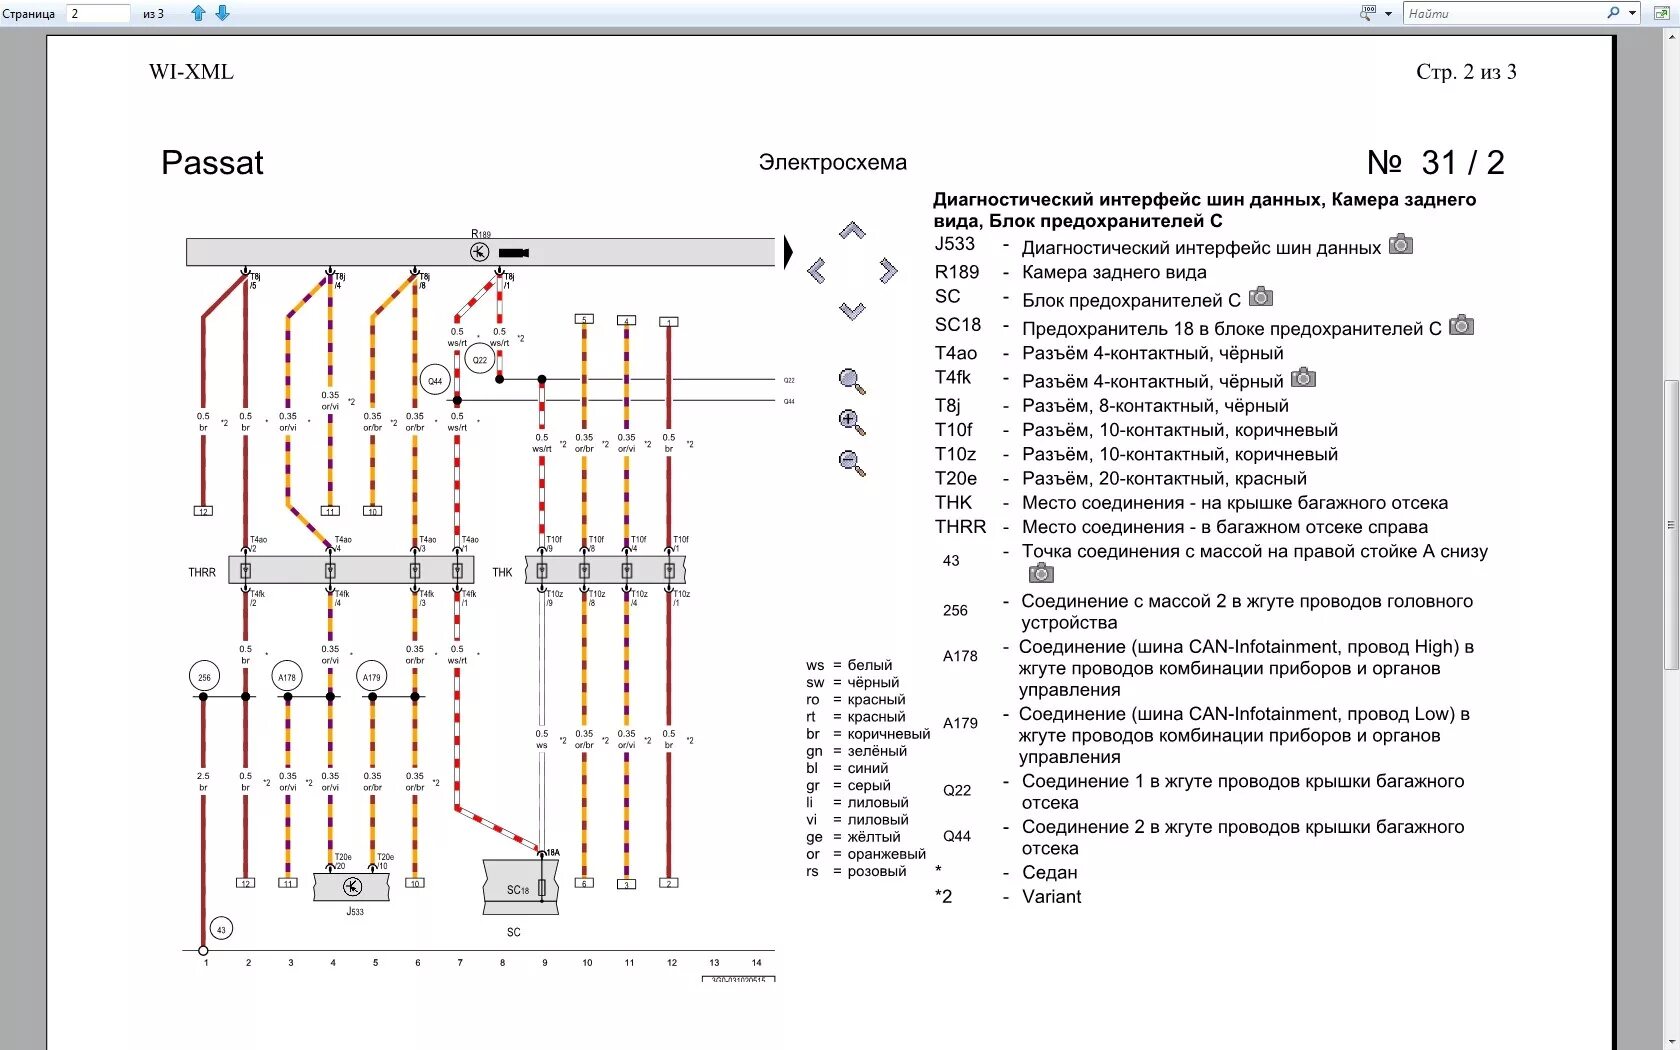This screenshot has height=1050, width=1680.
Task: Click the A179 connection circle
Action: [372, 677]
